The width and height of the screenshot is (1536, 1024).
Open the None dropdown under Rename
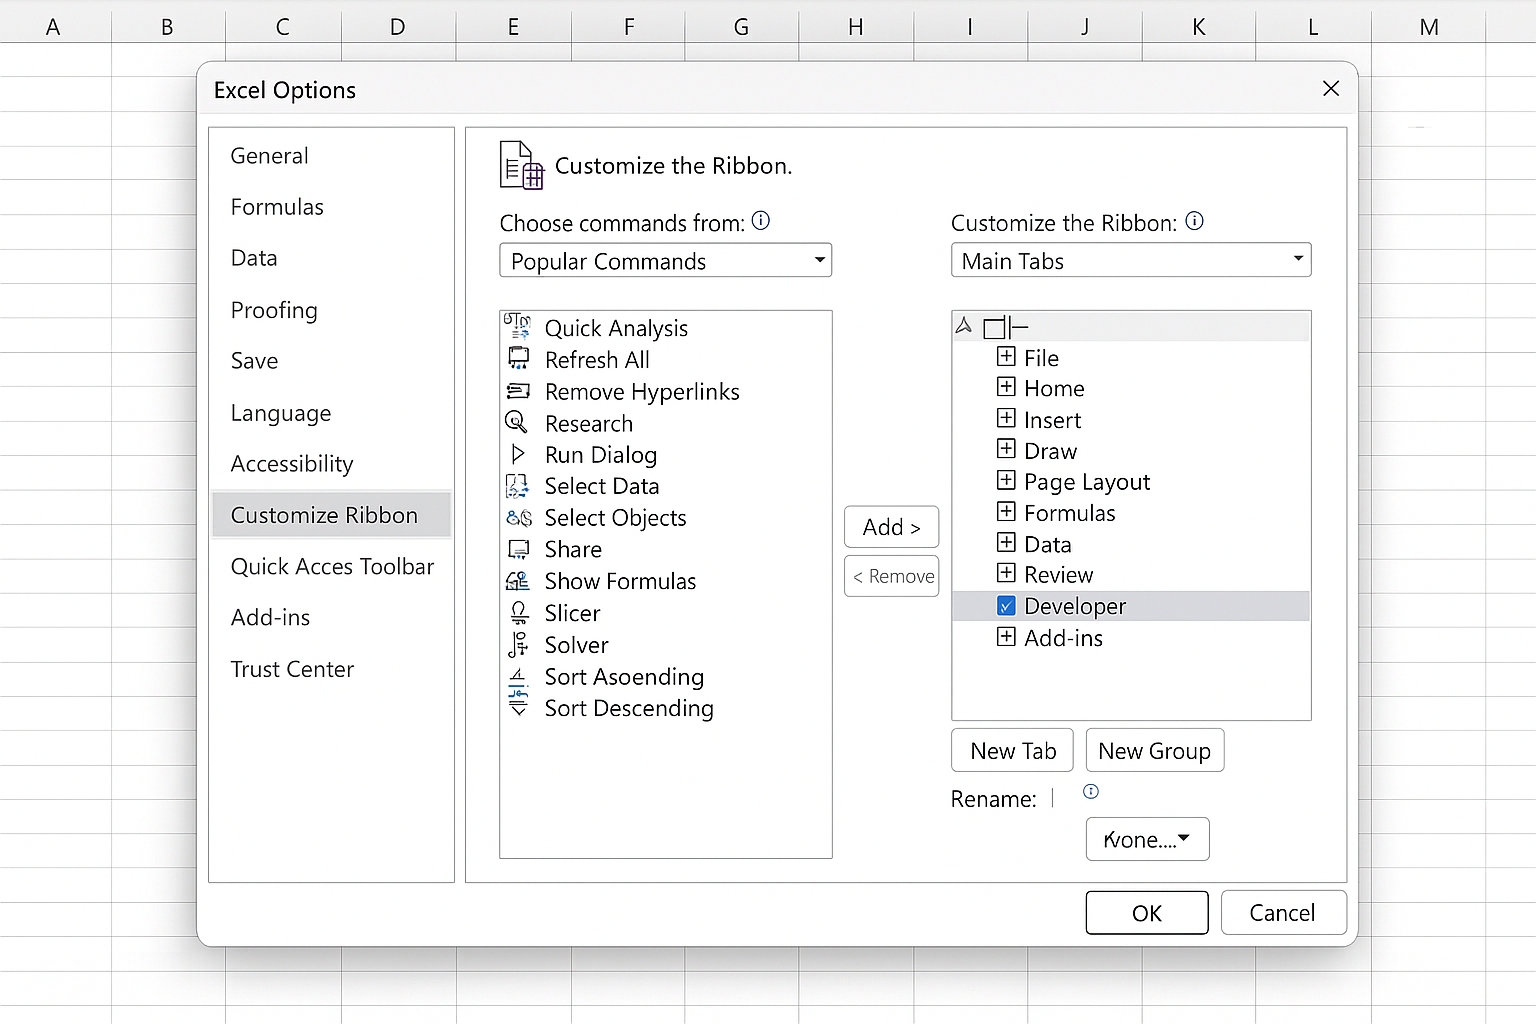(x=1148, y=839)
